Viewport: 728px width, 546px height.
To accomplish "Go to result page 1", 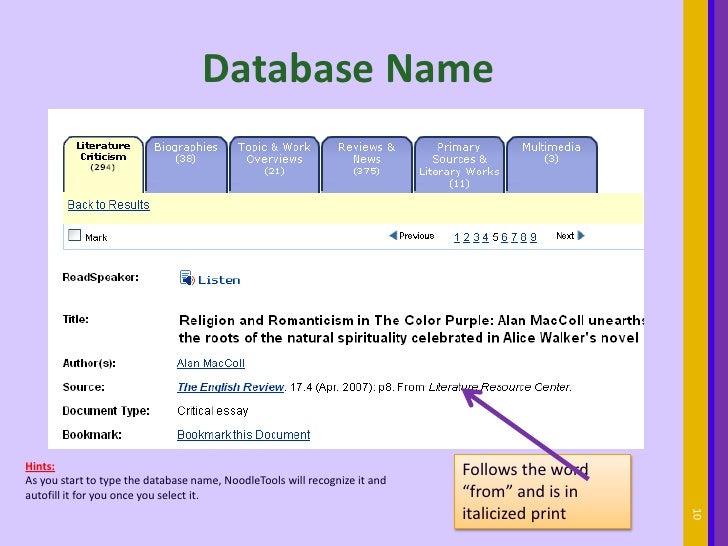I will pyautogui.click(x=457, y=237).
